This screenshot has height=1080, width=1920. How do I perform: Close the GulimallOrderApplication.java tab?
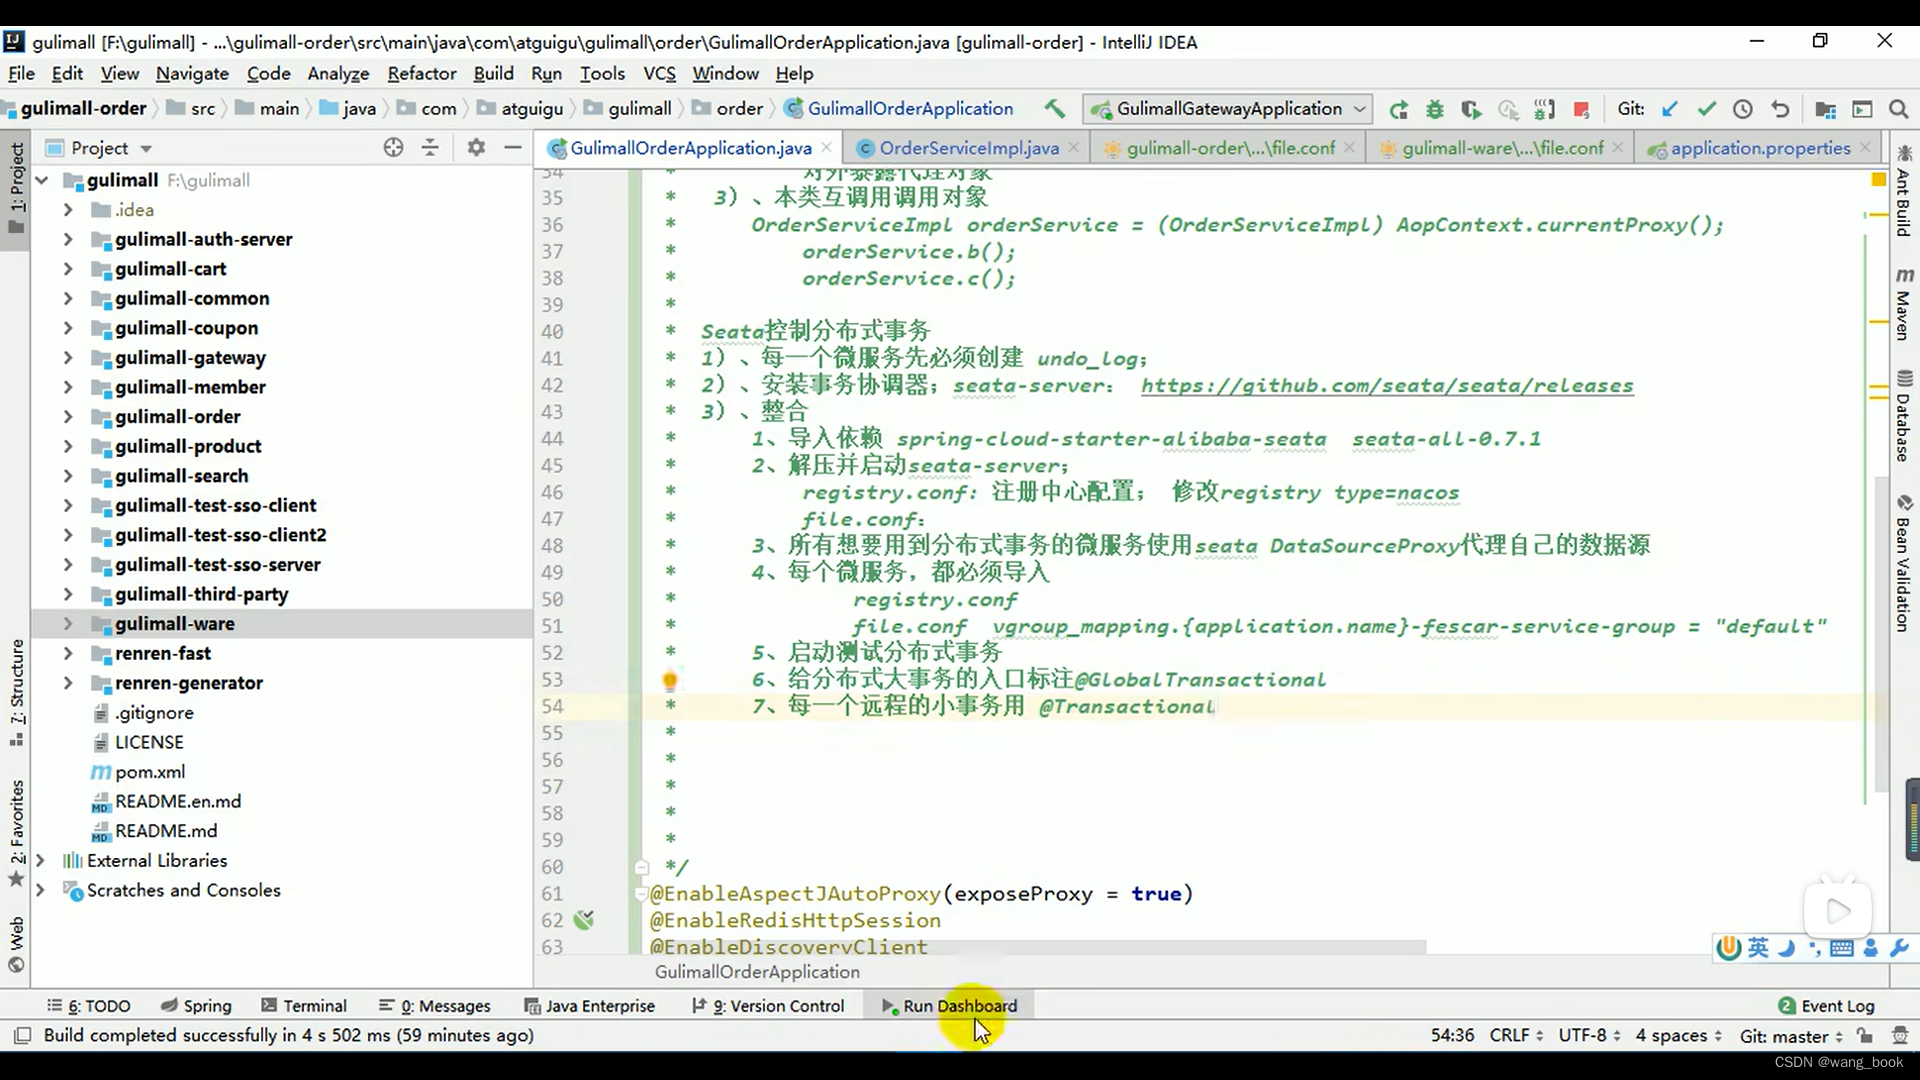826,148
